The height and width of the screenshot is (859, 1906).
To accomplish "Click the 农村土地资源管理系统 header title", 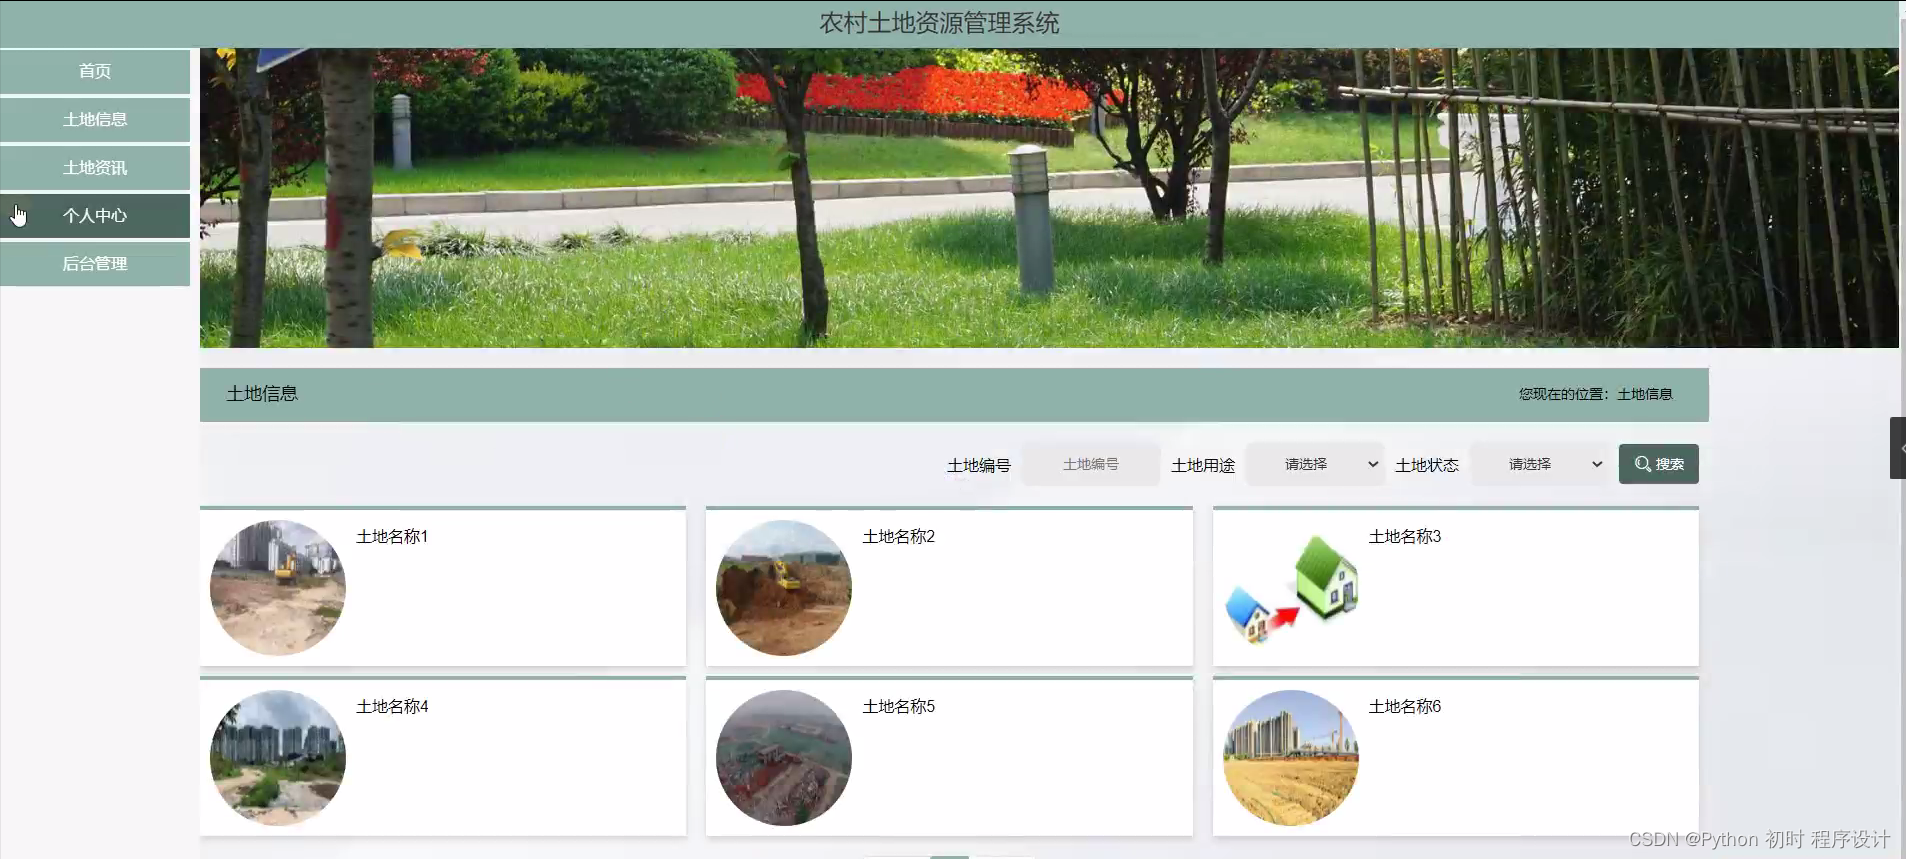I will pos(940,23).
